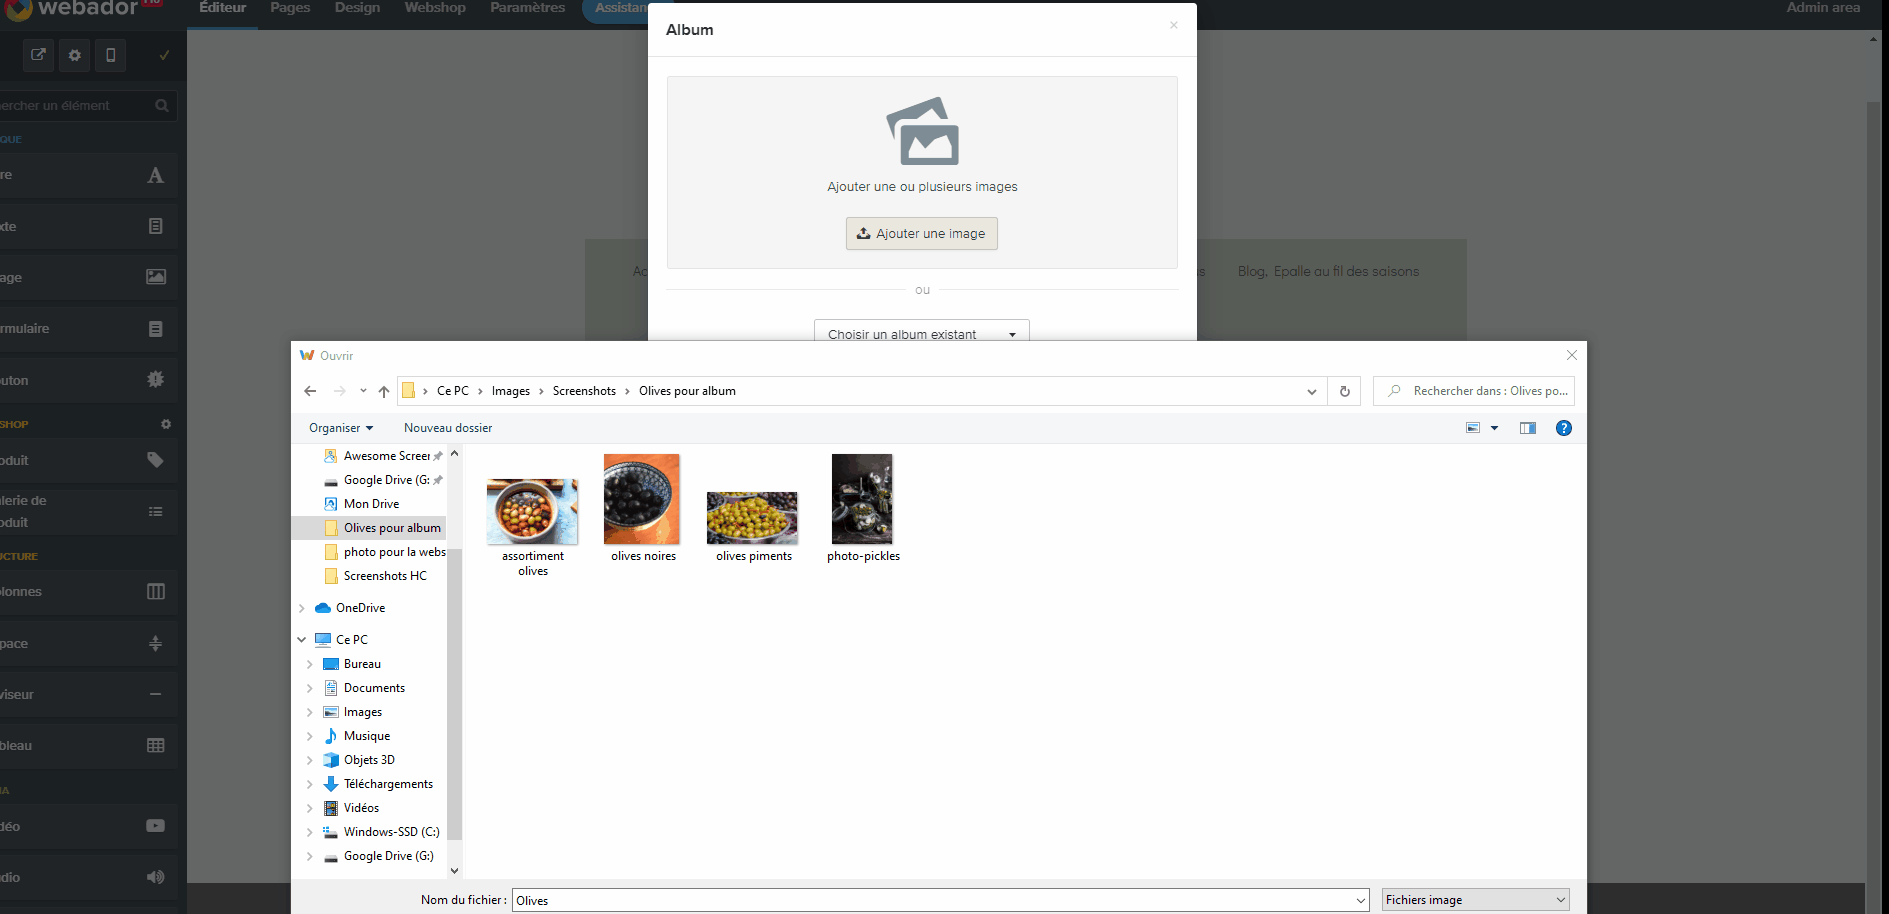Go up one folder level with arrow
The image size is (1889, 914).
pos(384,391)
